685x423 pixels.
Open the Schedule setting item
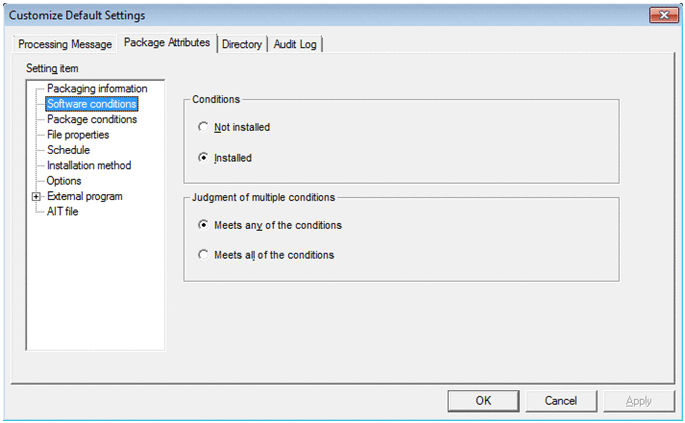click(68, 150)
